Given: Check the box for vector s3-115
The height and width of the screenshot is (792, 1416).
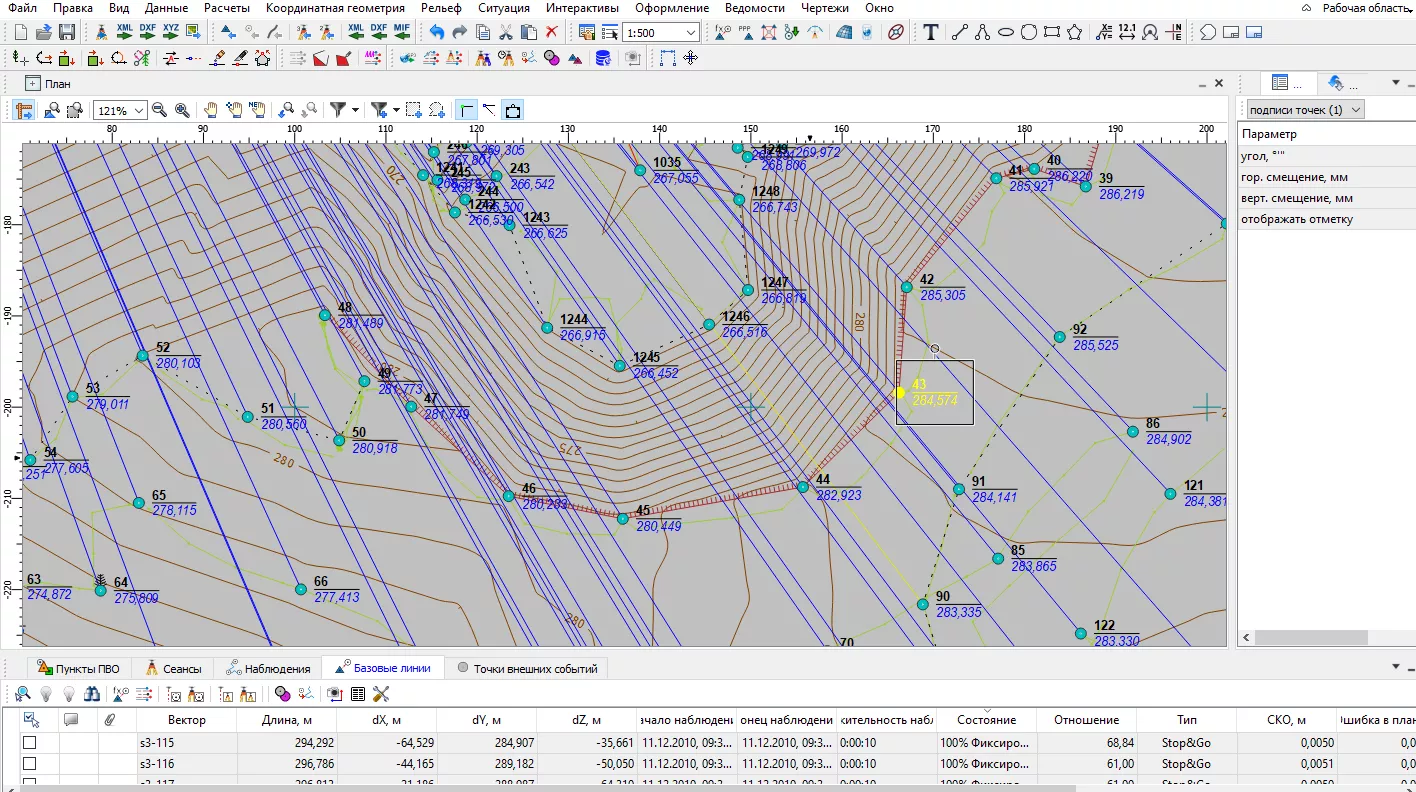Looking at the screenshot, I should coord(30,743).
